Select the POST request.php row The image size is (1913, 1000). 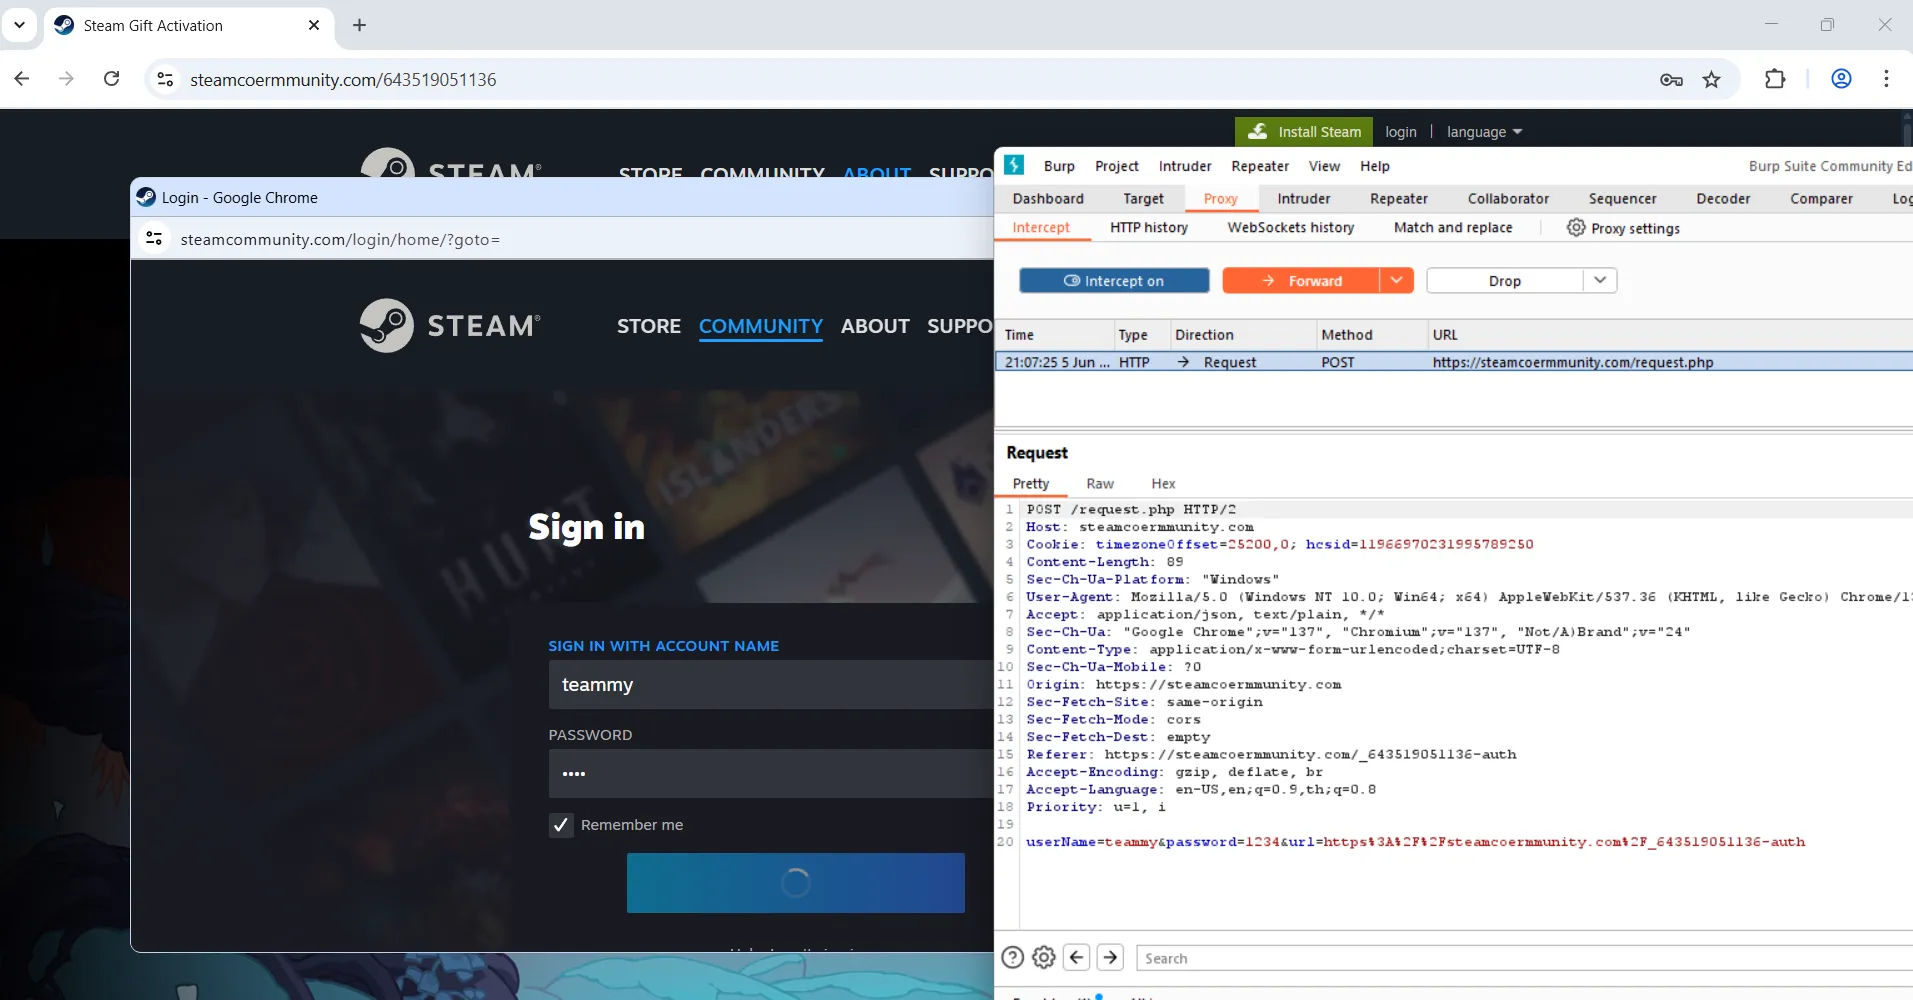click(1454, 362)
